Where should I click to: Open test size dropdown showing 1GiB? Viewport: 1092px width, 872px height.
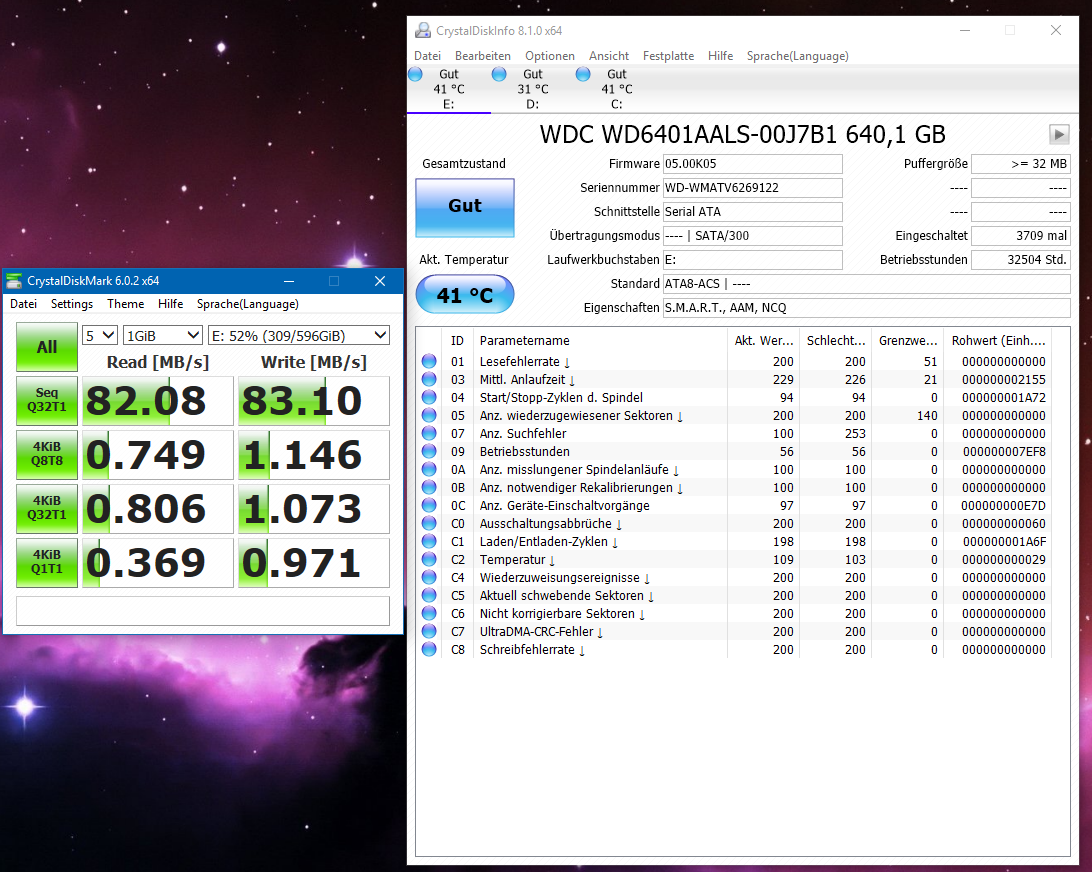click(162, 336)
